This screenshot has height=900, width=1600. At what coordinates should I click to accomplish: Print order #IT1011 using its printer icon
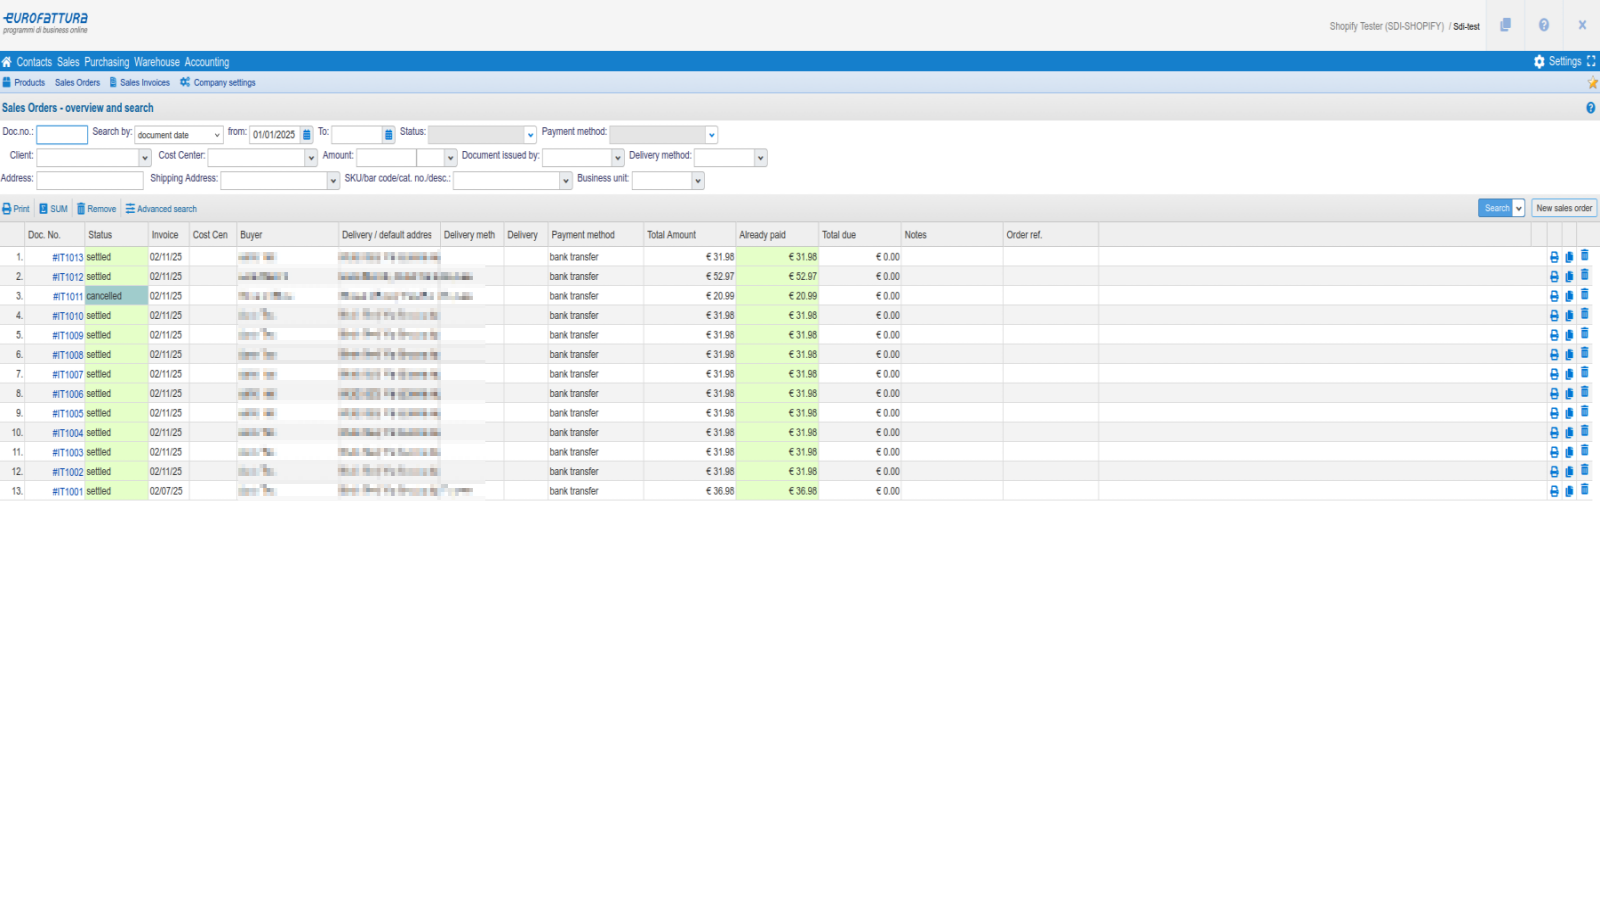pyautogui.click(x=1554, y=296)
